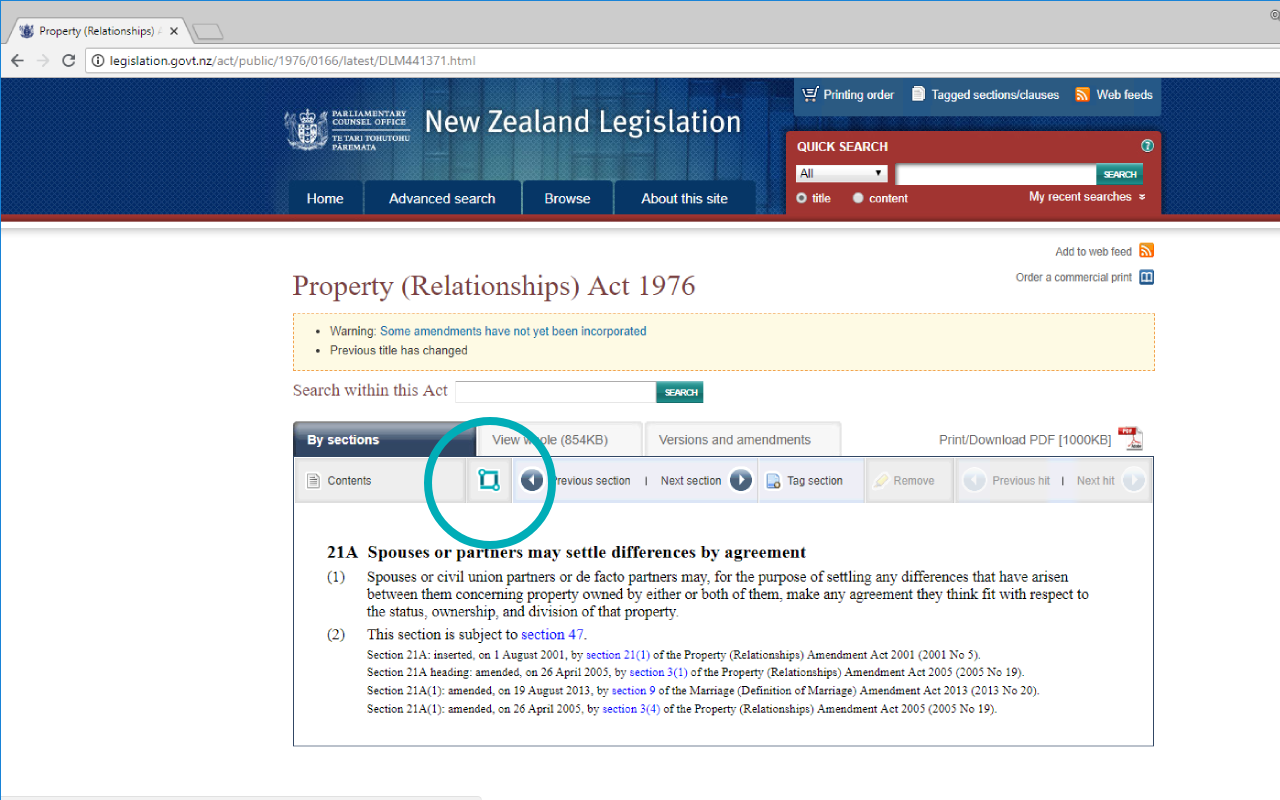Image resolution: width=1280 pixels, height=800 pixels.
Task: Open the amendments not yet incorporated warning link
Action: pos(513,331)
